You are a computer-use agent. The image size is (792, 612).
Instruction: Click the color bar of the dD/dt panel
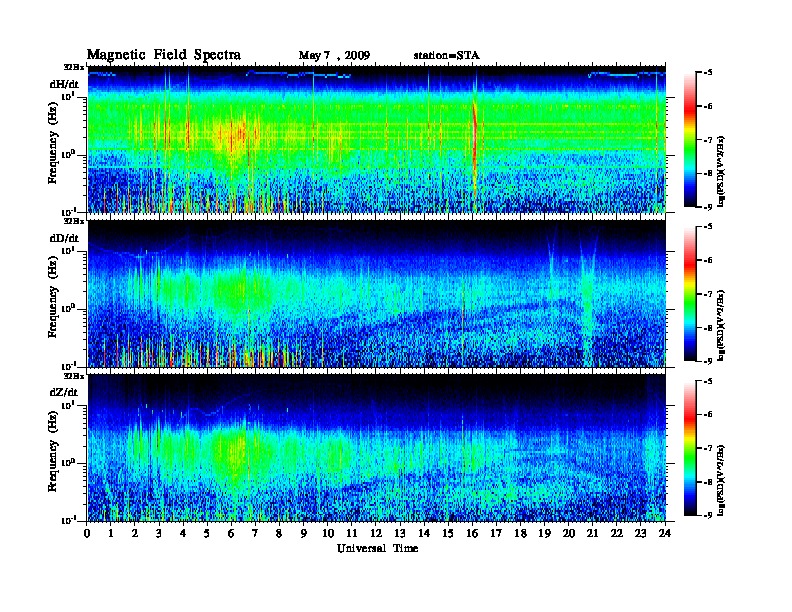(x=690, y=293)
